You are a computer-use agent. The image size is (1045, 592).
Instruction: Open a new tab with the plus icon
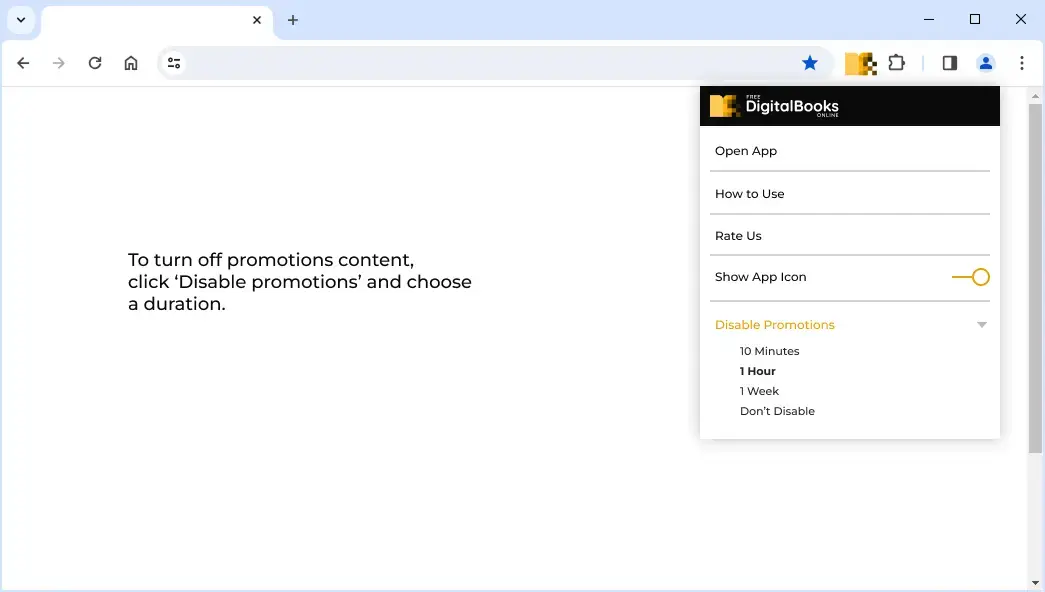pyautogui.click(x=293, y=20)
